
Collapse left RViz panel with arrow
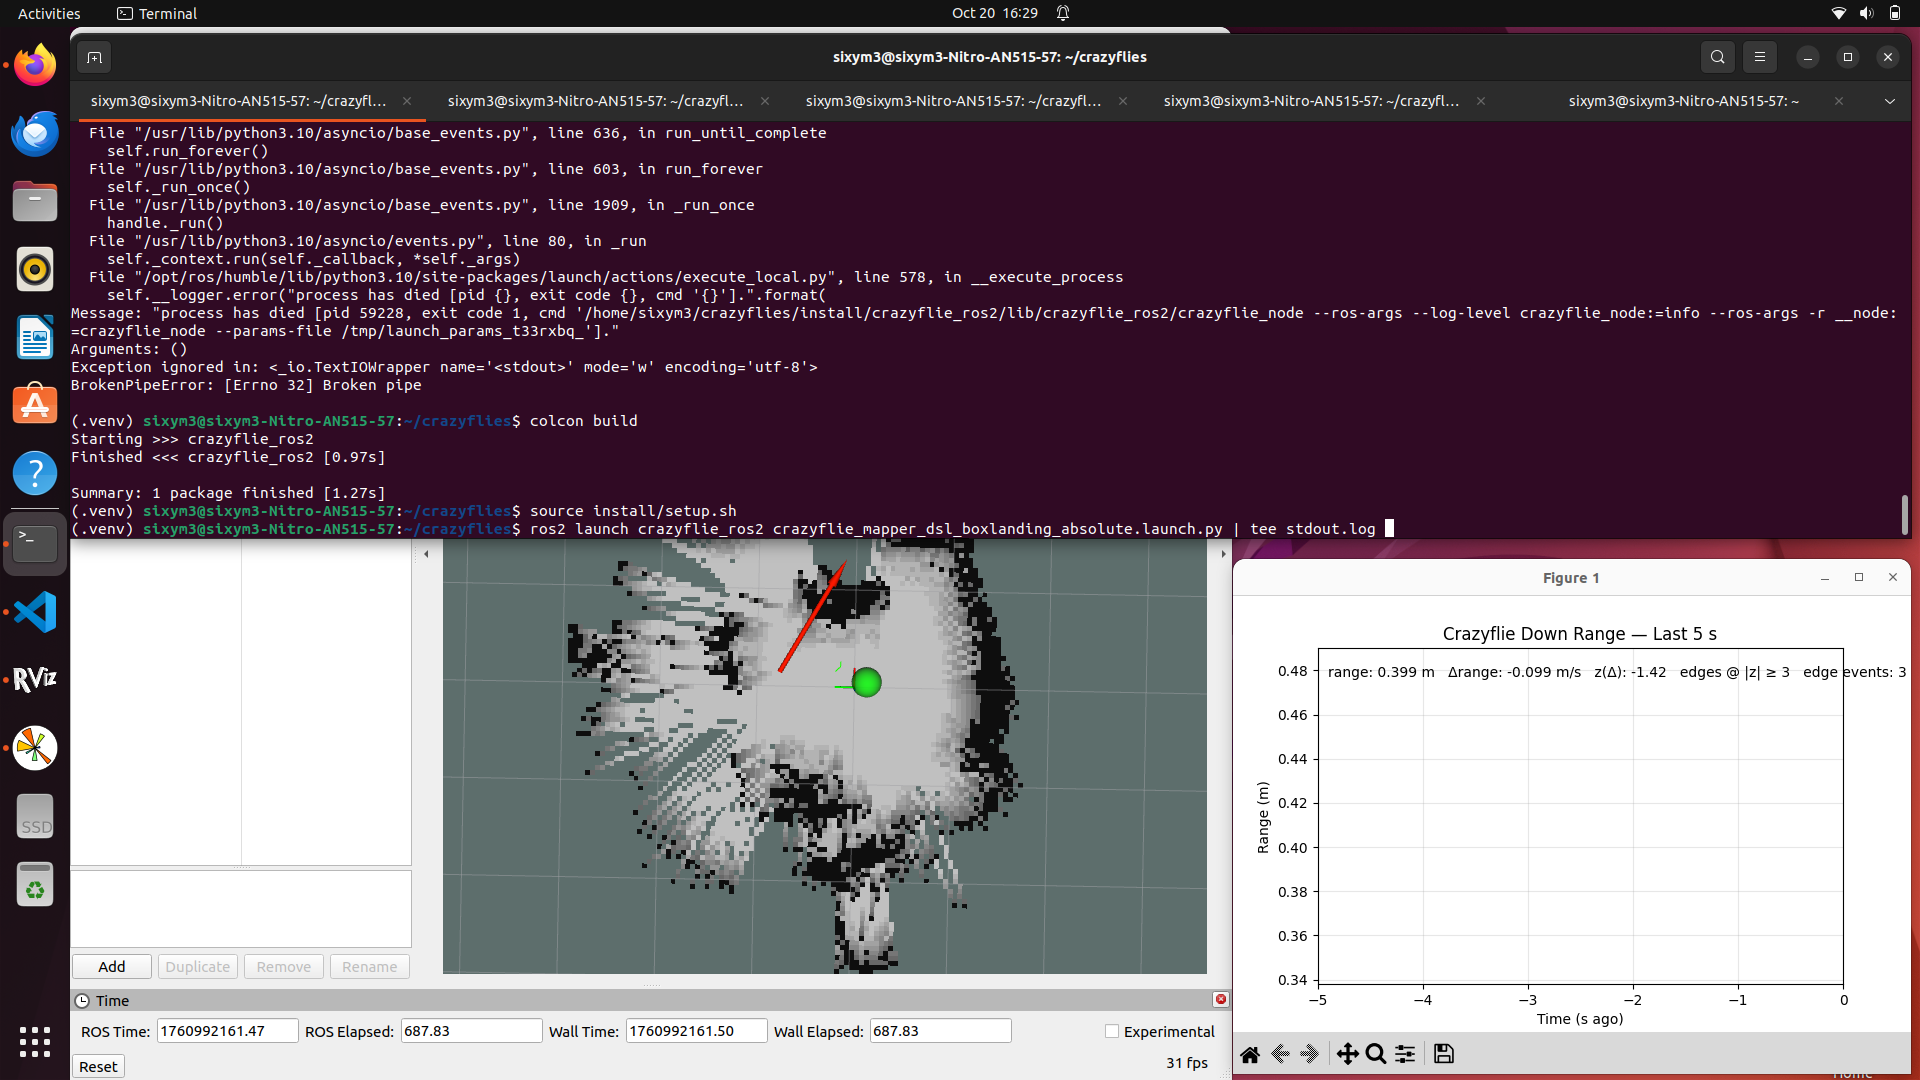tap(426, 554)
